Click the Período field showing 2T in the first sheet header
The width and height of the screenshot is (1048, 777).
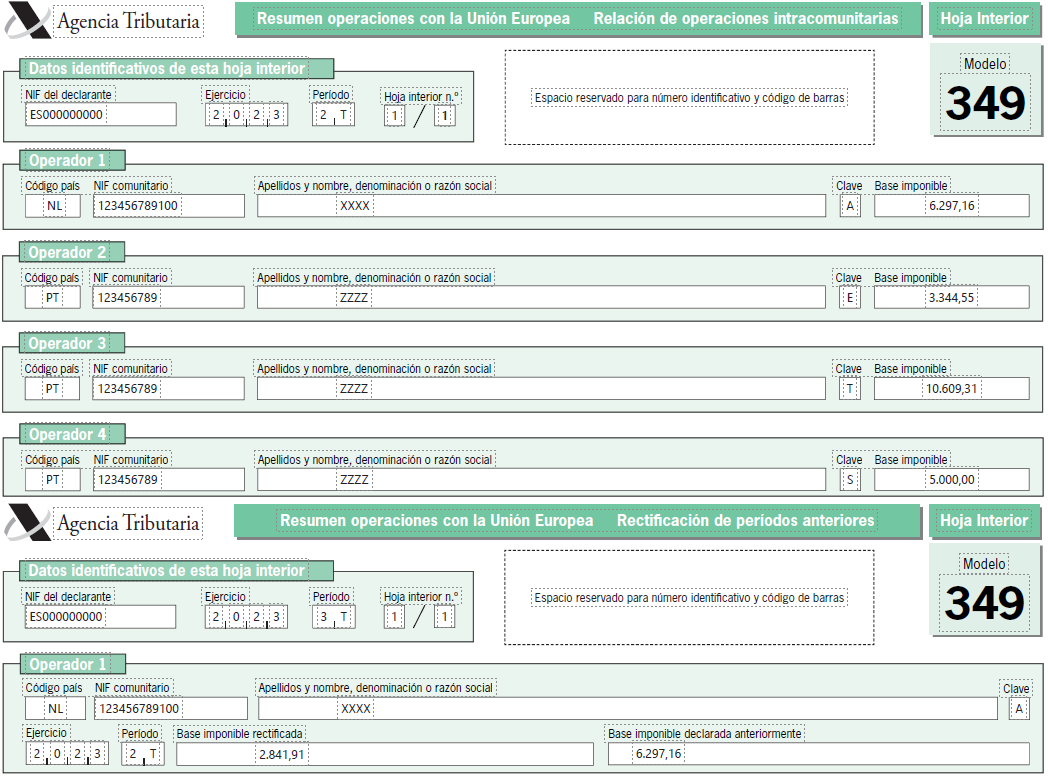[x=332, y=116]
